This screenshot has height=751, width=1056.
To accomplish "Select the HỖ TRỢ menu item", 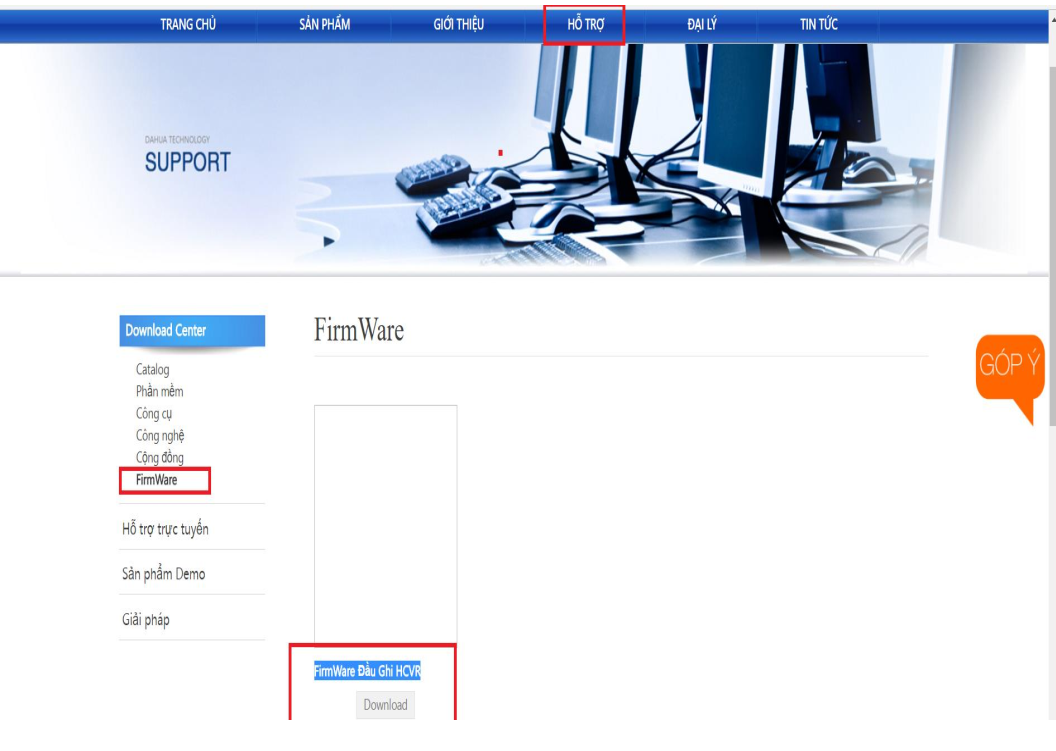I will pyautogui.click(x=585, y=25).
